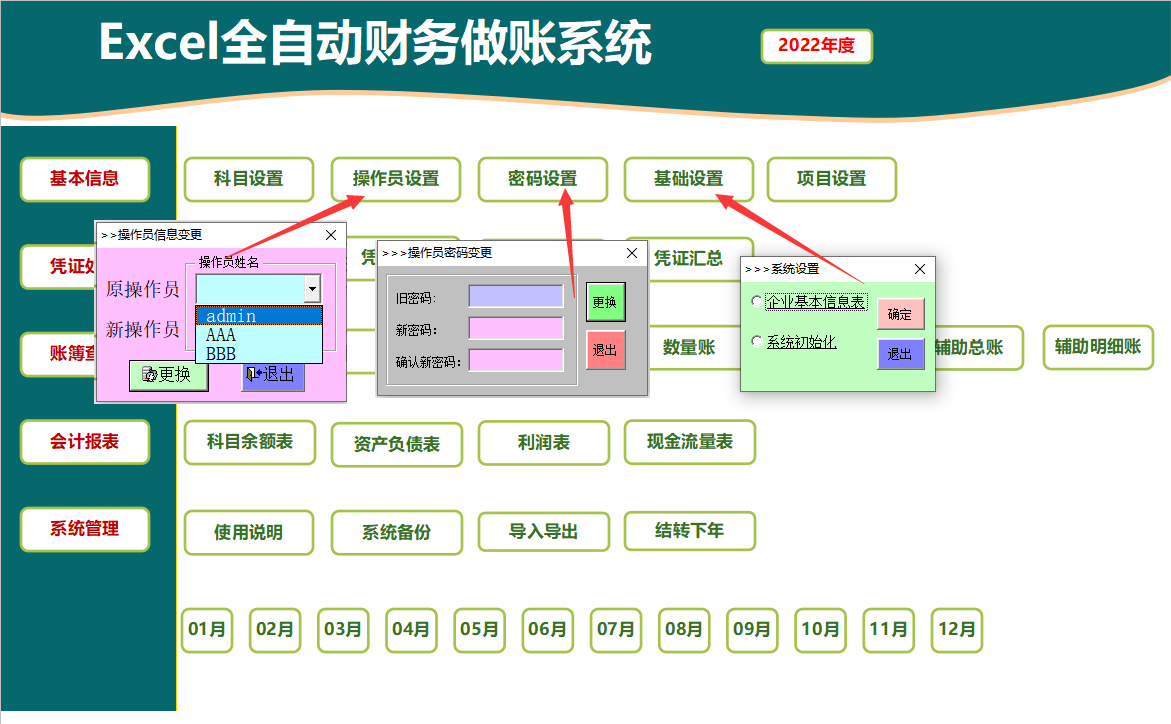The width and height of the screenshot is (1171, 724).
Task: Click the 确认新密码 input field
Action: click(x=517, y=360)
